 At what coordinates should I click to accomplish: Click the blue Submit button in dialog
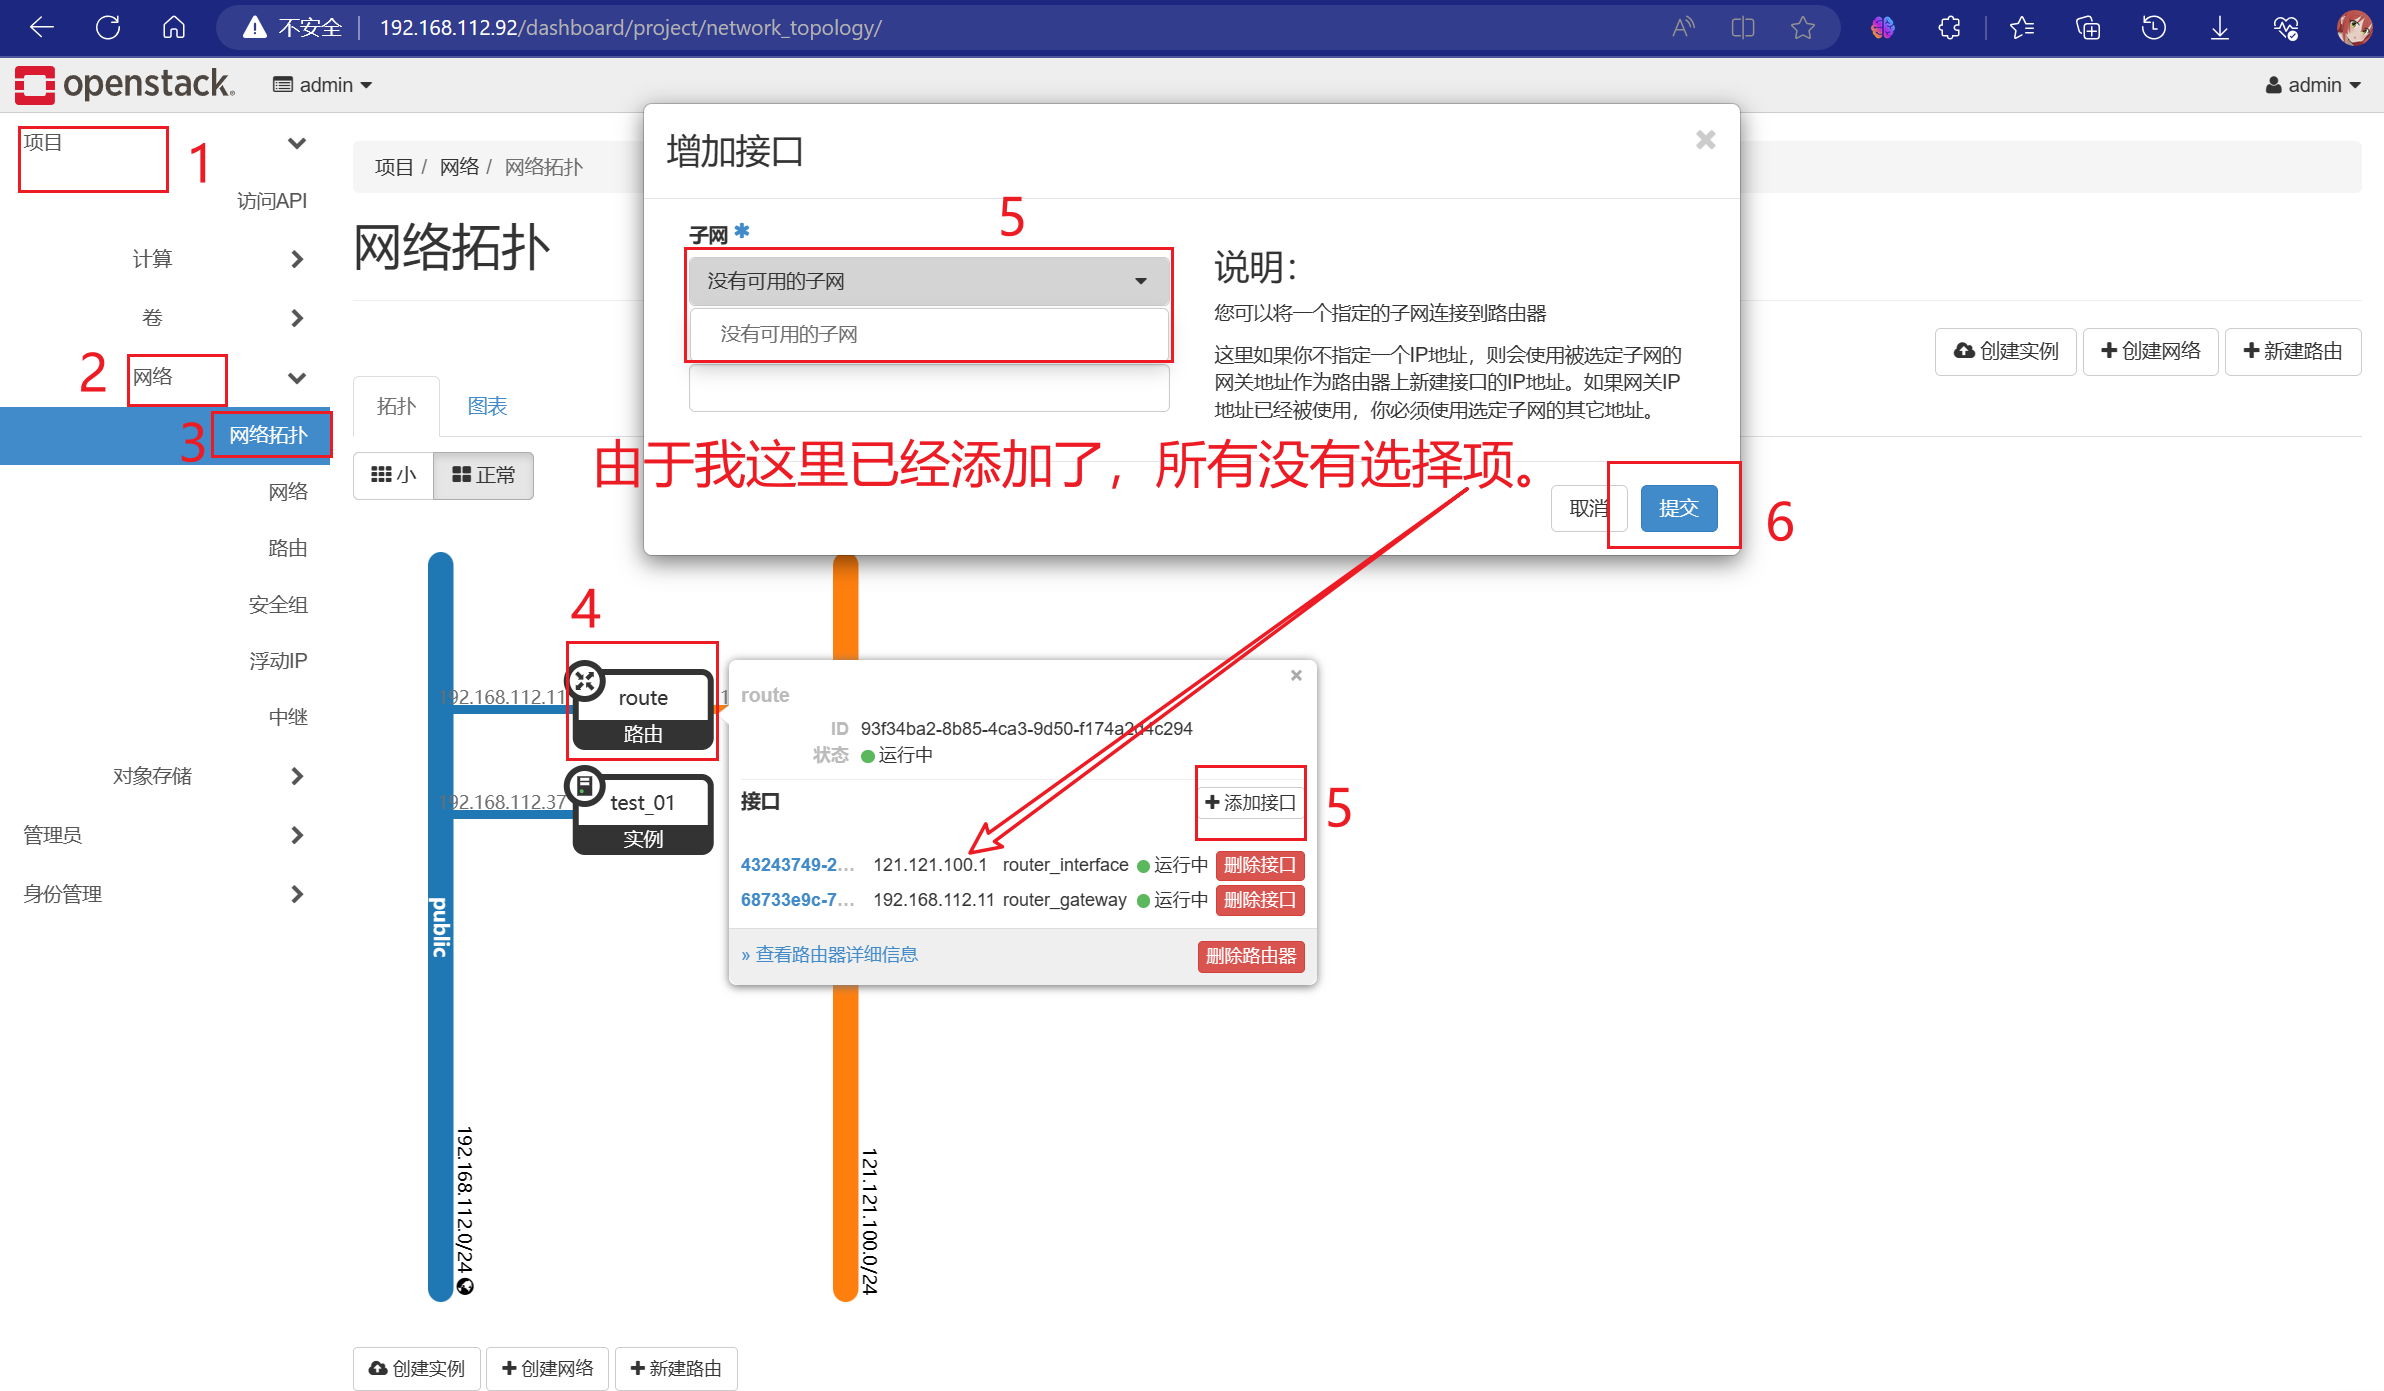pyautogui.click(x=1678, y=508)
